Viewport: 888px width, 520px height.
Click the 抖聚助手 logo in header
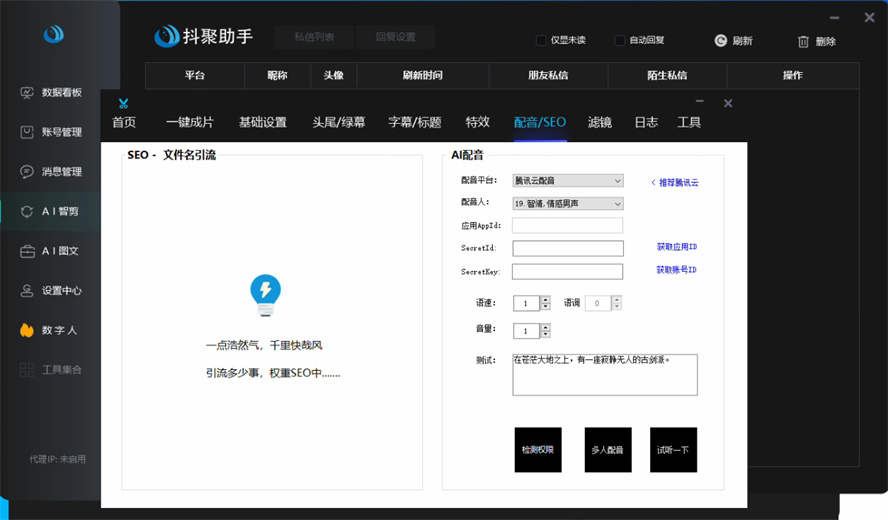[x=203, y=36]
